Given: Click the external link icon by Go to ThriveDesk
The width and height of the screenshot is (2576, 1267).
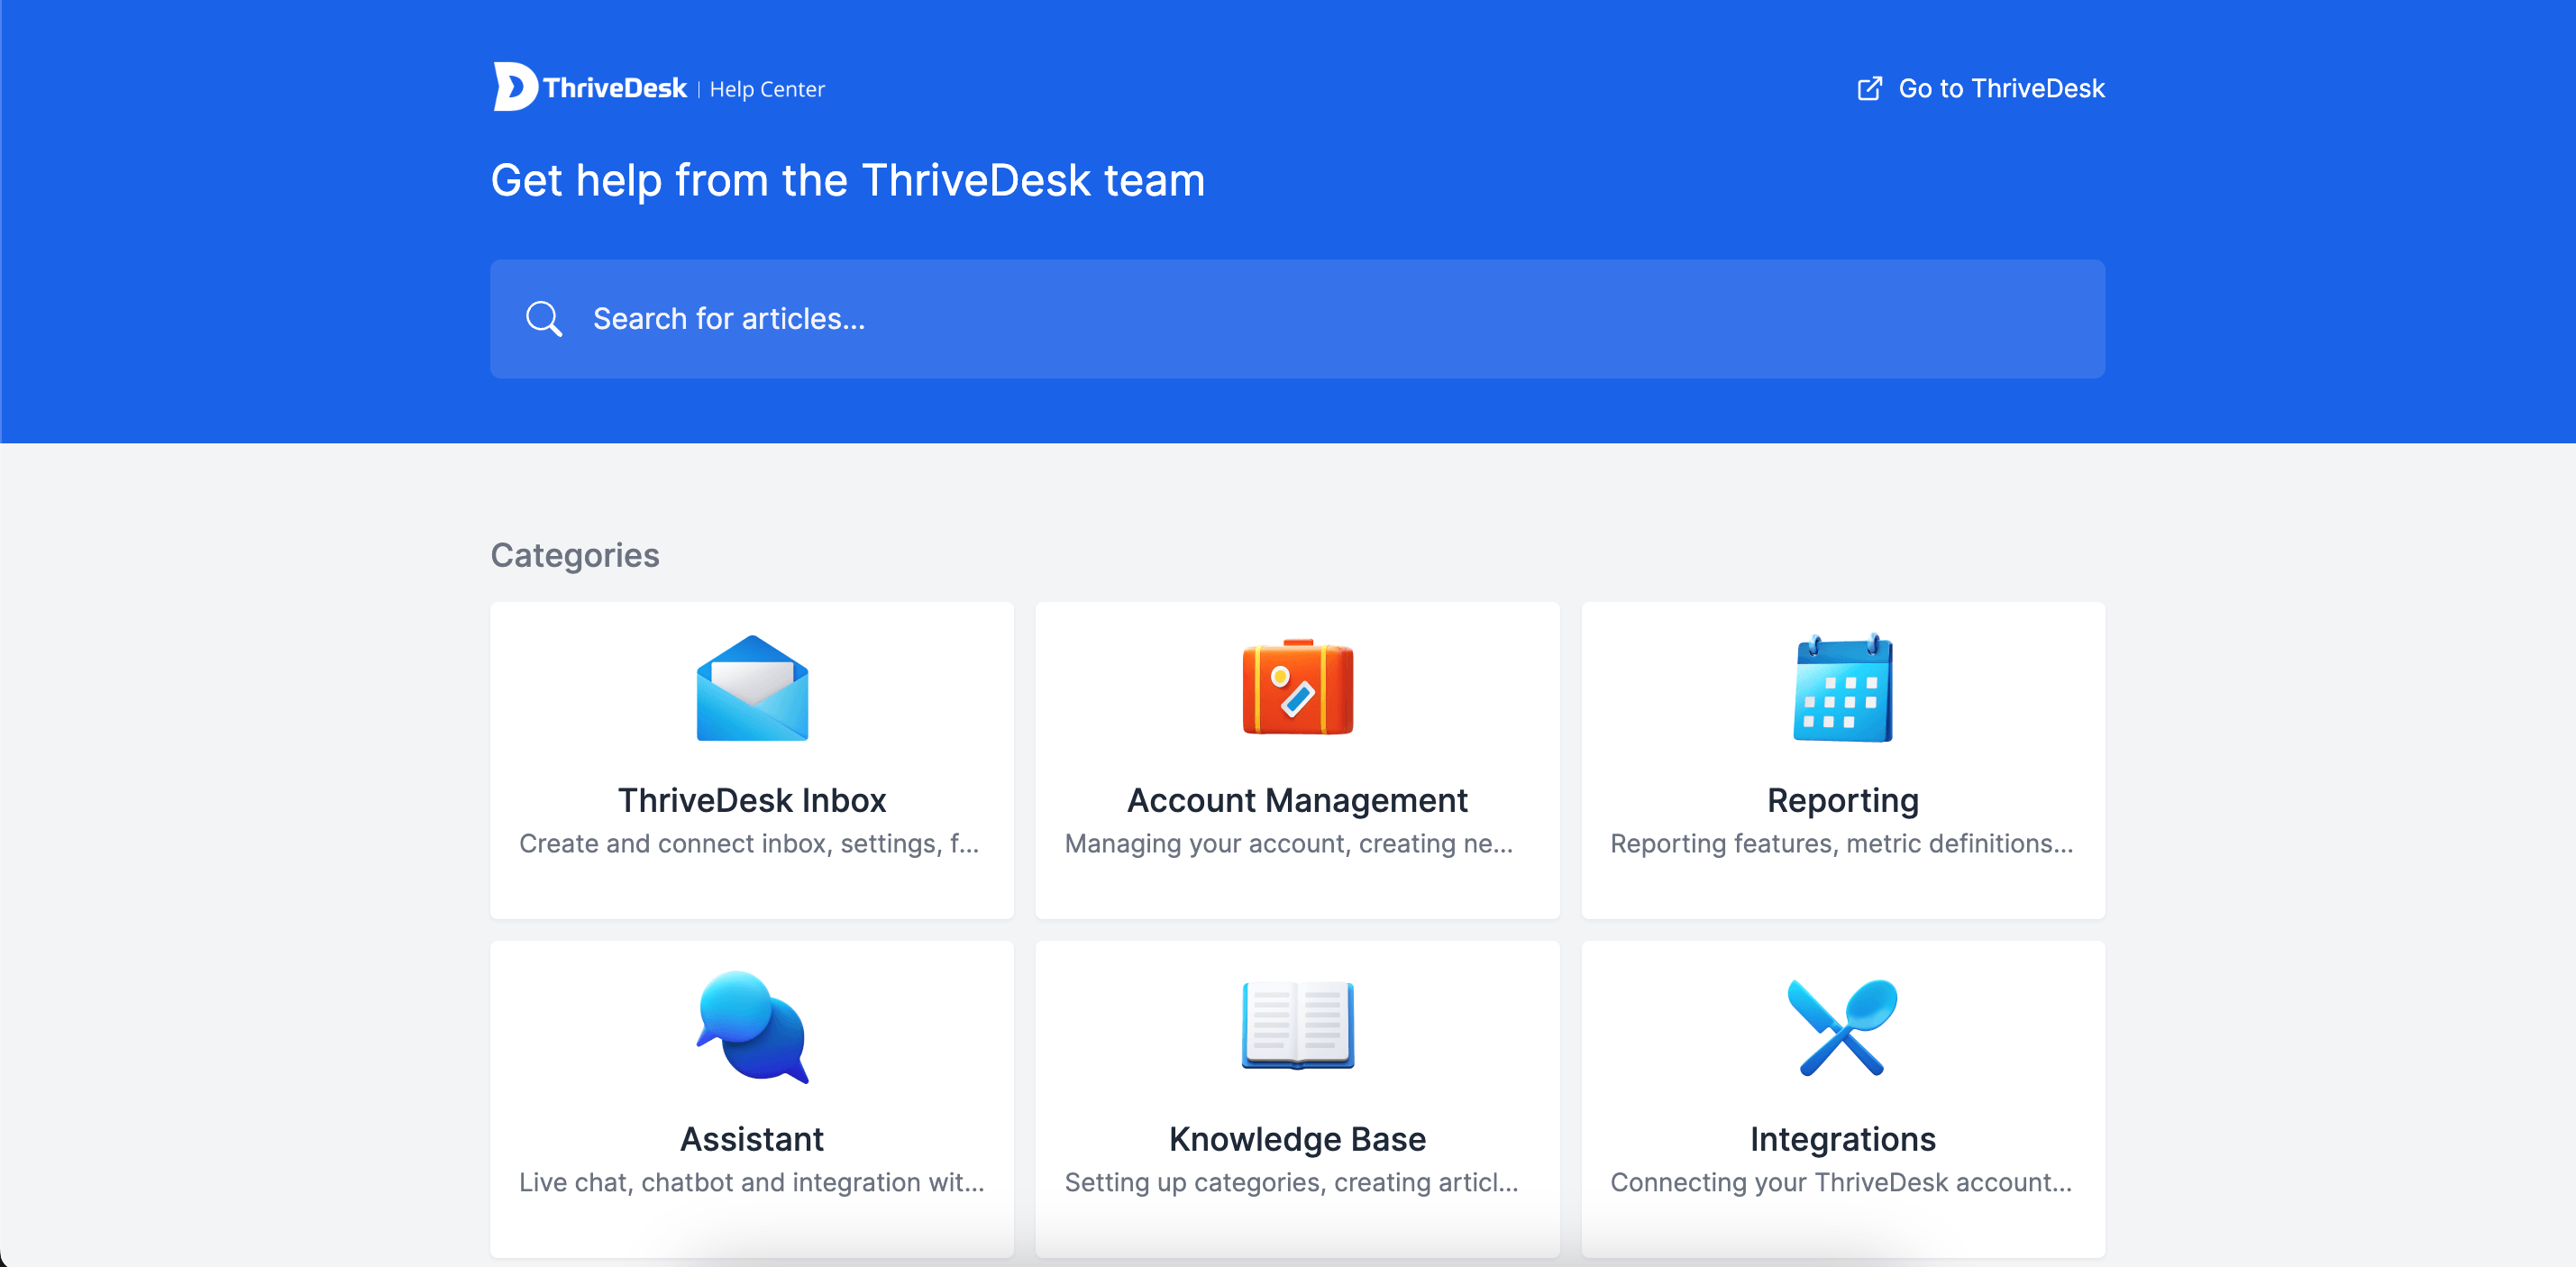Looking at the screenshot, I should point(1869,88).
